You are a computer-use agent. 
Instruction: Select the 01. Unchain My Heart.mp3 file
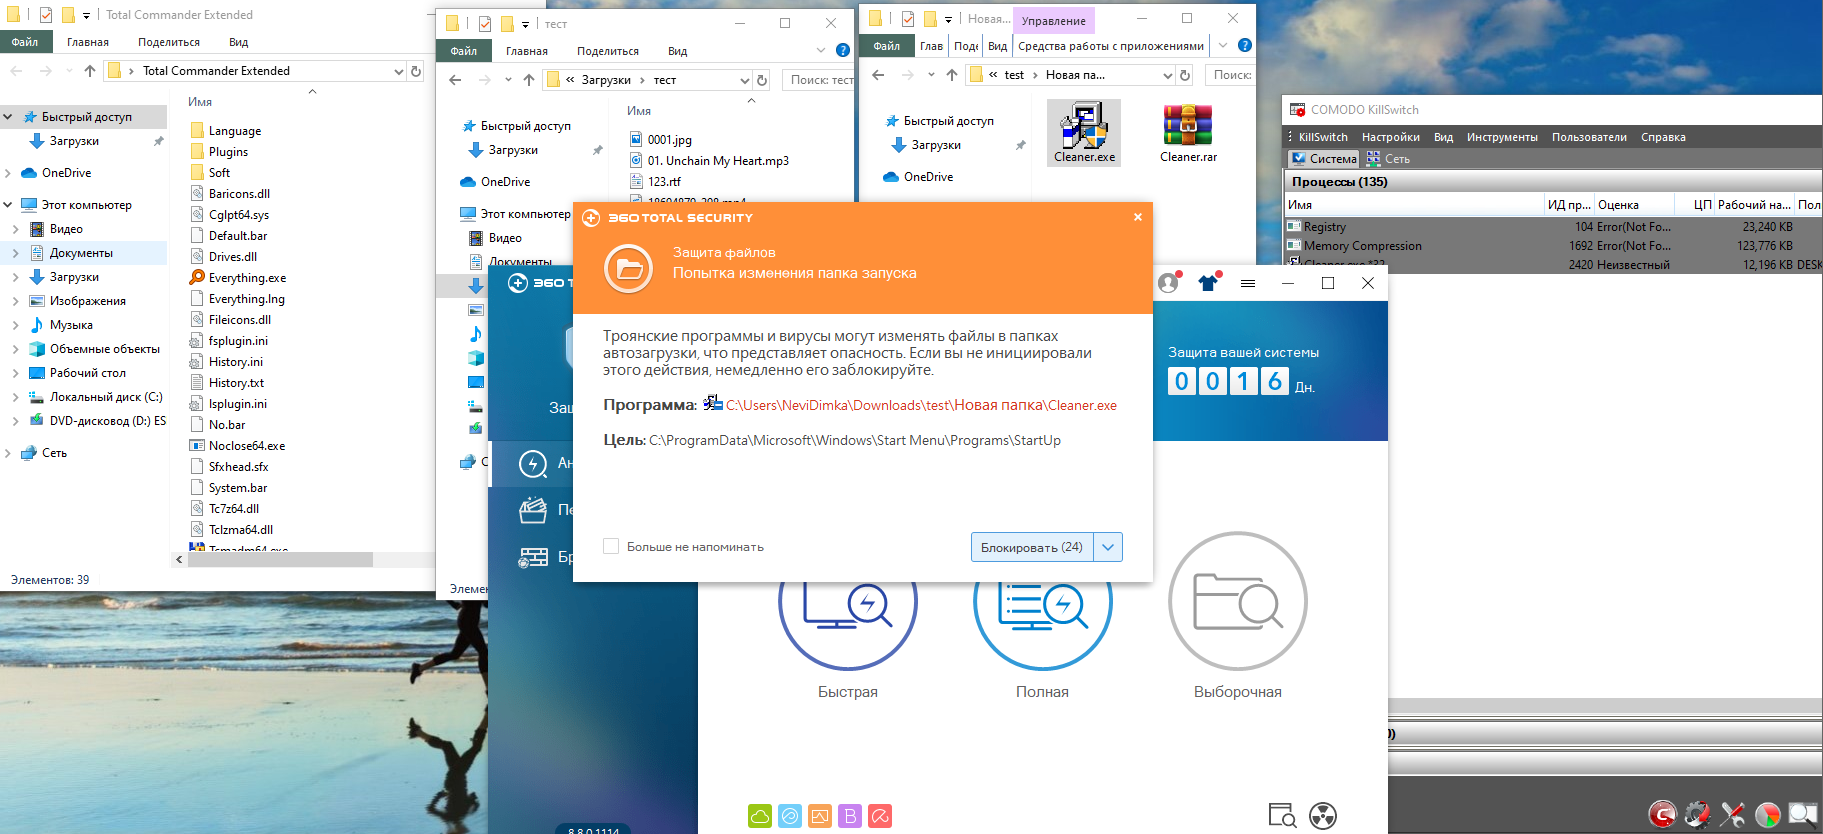coord(717,161)
